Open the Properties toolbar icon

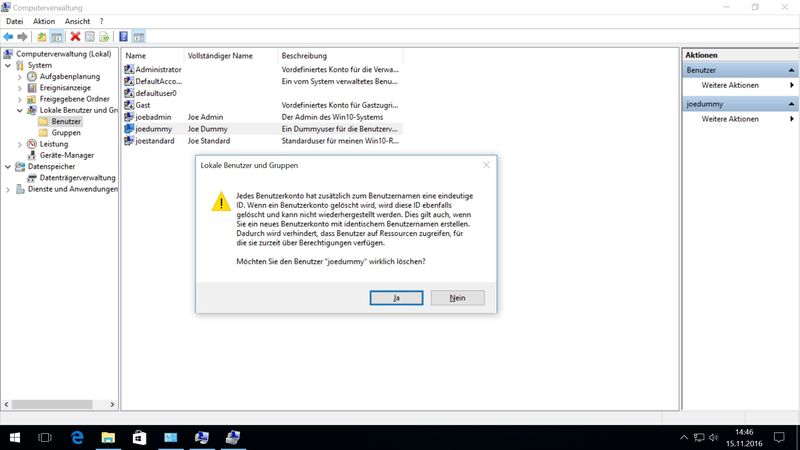coord(90,37)
